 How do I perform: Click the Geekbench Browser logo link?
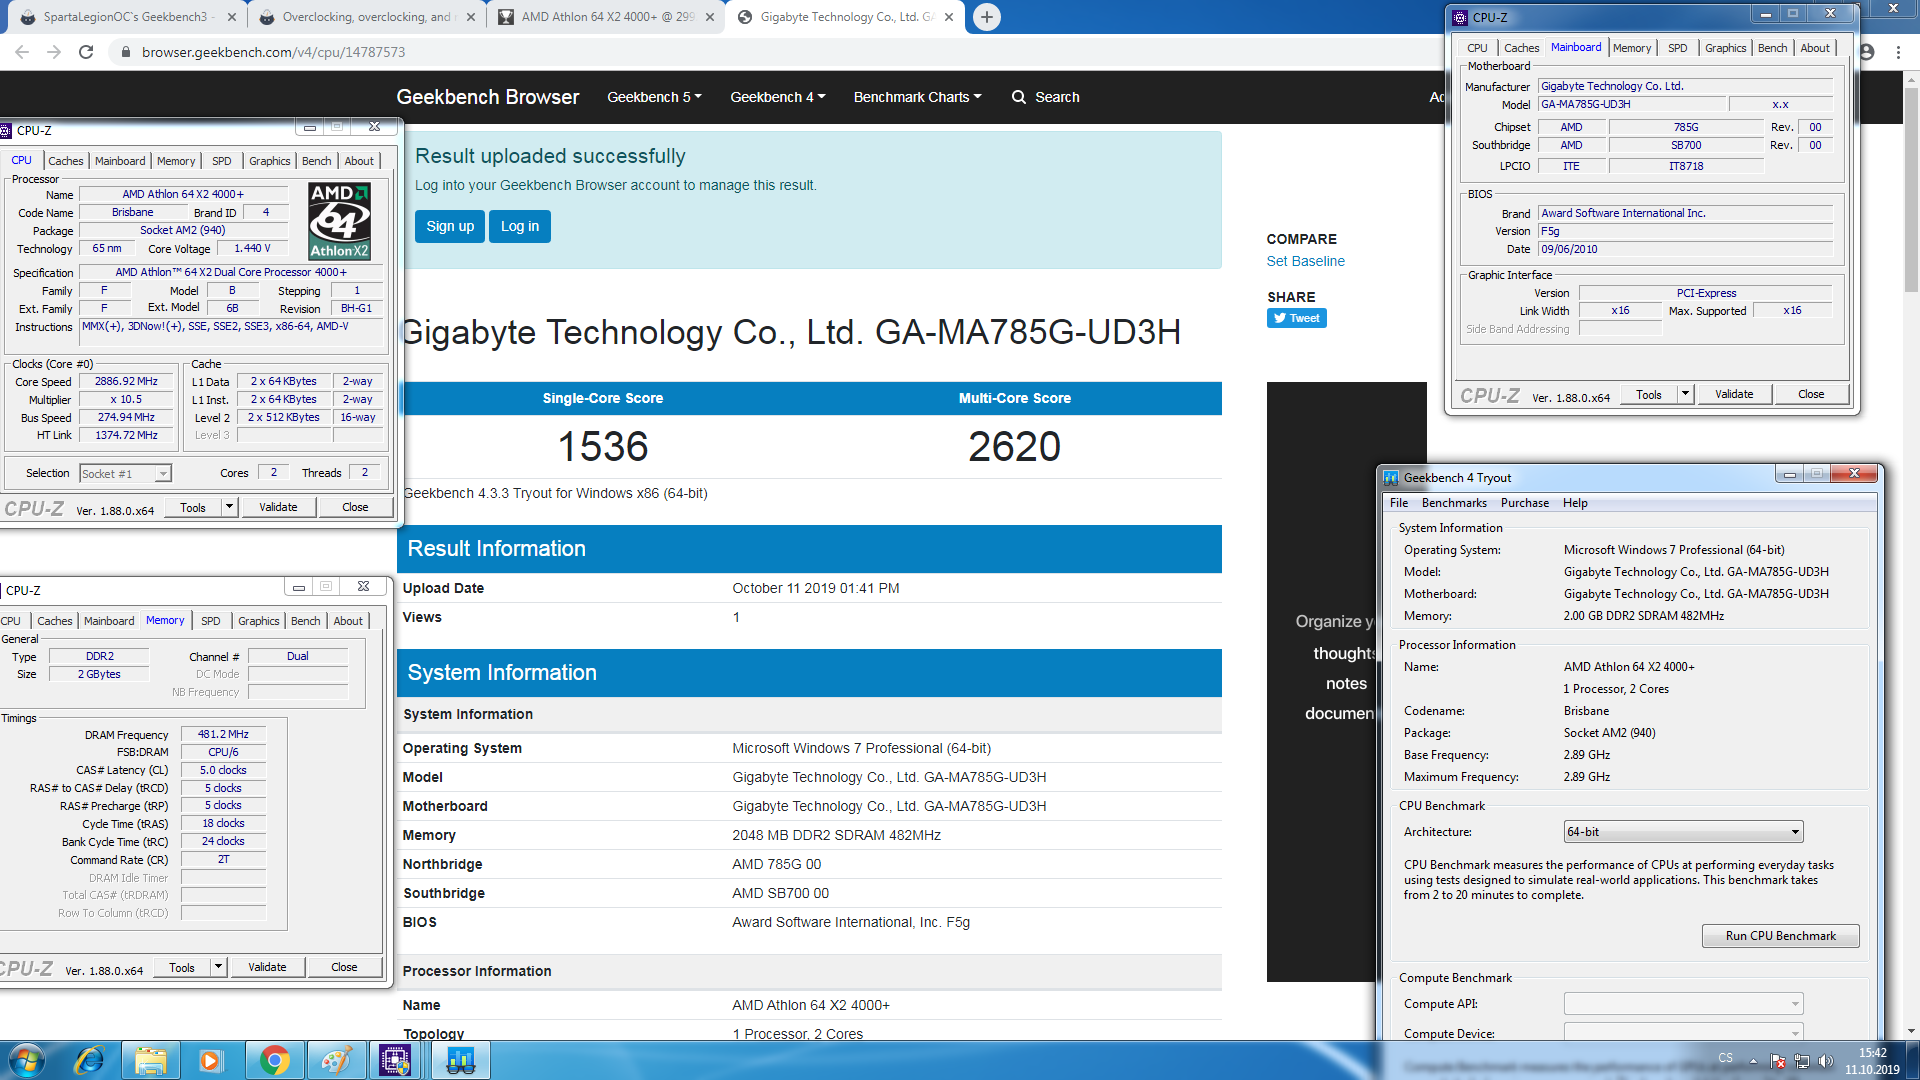(x=487, y=97)
